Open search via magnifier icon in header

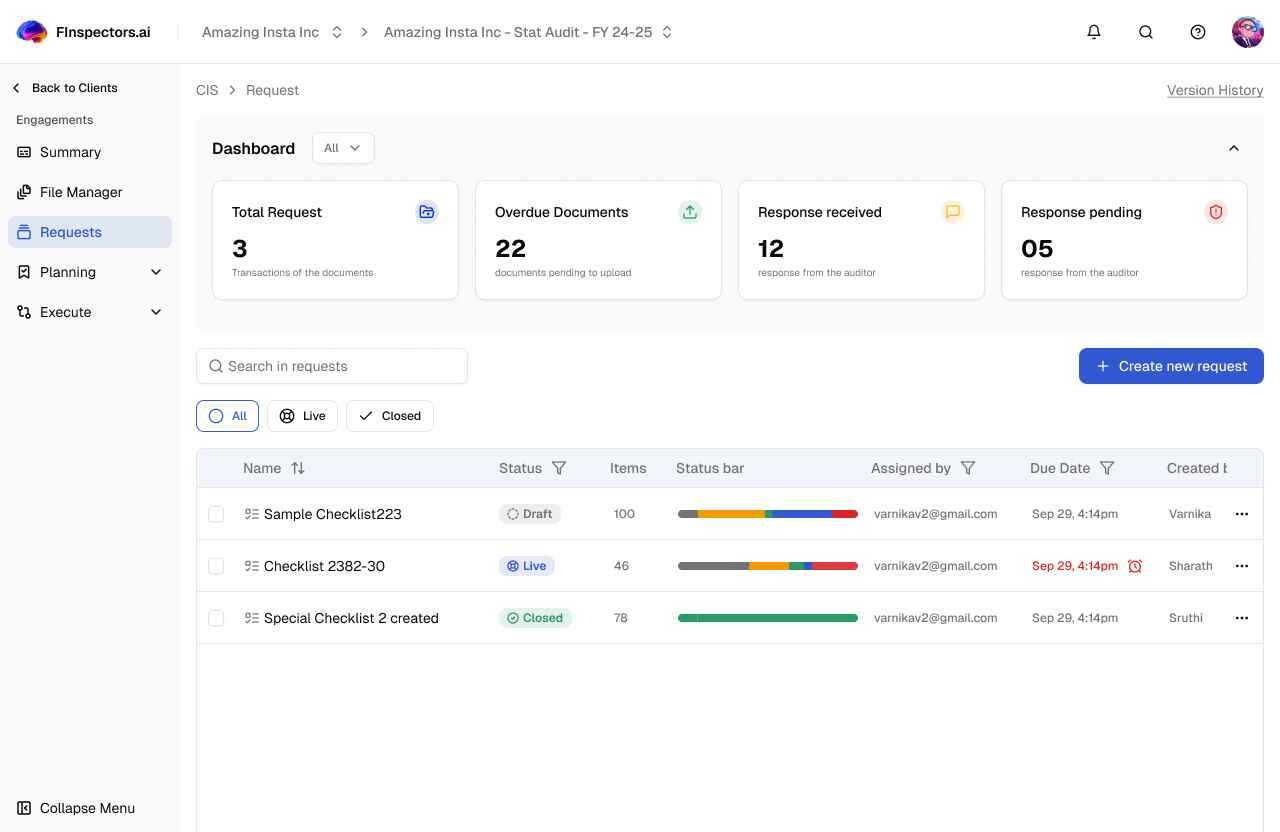coord(1146,32)
